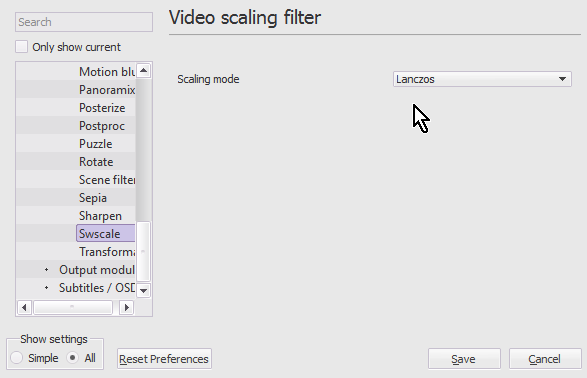
Task: Open the Rotate filter settings
Action: pos(96,162)
